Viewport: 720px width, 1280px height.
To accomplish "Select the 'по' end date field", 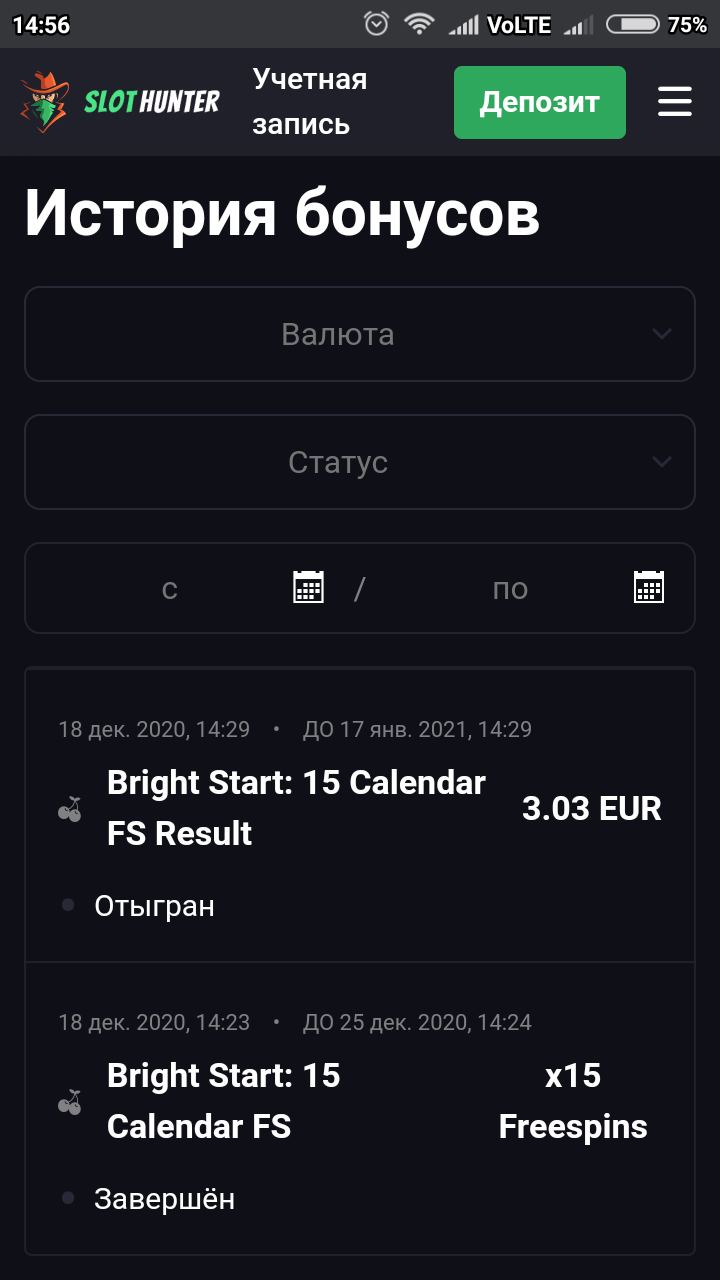I will (510, 589).
